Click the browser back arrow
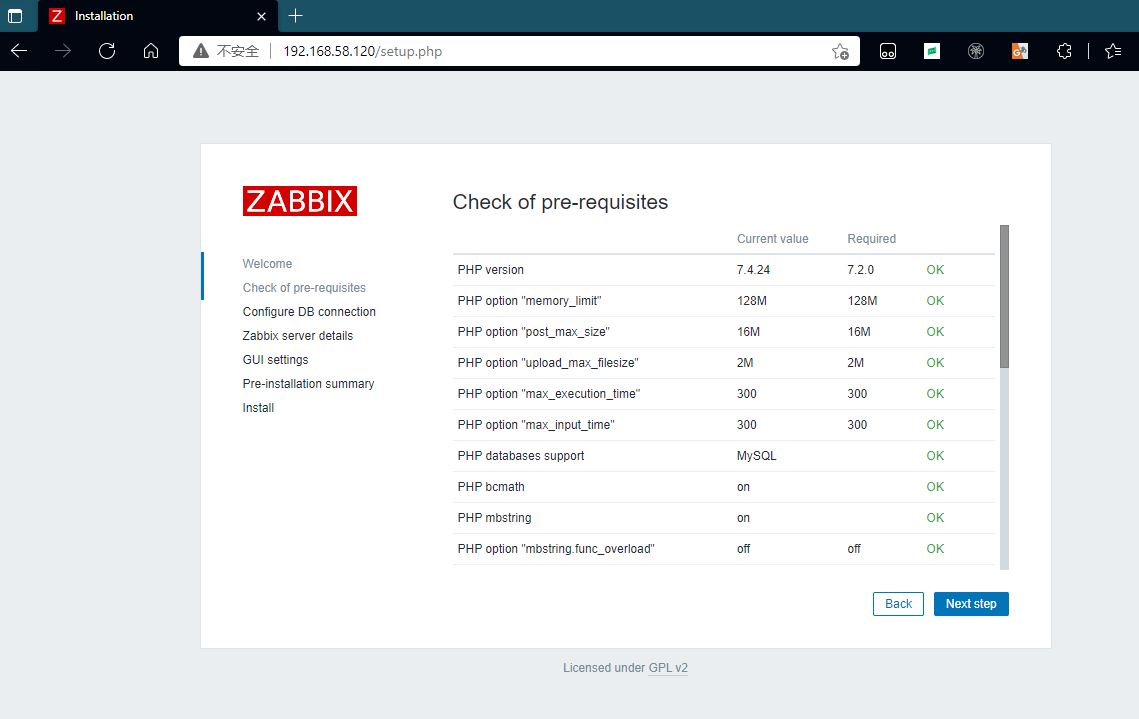The width and height of the screenshot is (1139, 719). [19, 51]
